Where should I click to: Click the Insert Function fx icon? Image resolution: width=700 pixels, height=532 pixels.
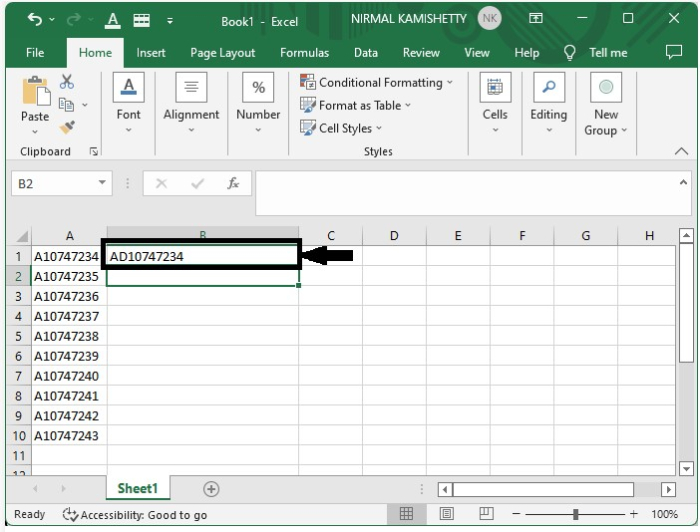pos(233,183)
